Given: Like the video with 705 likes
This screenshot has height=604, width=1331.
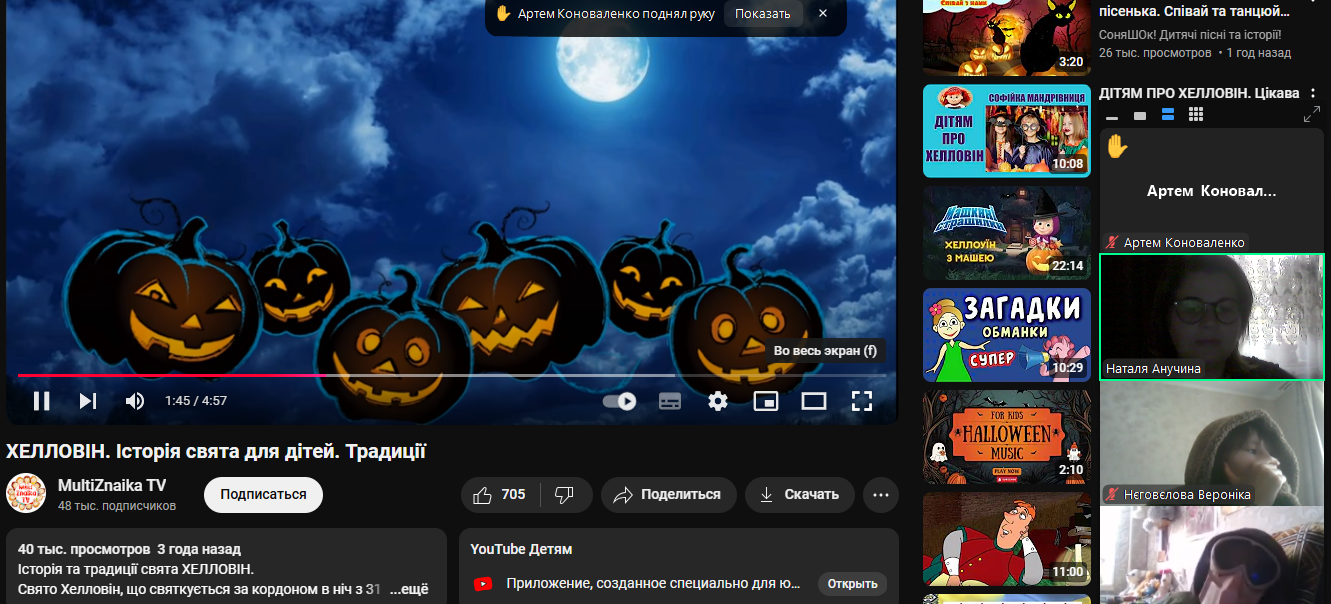Looking at the screenshot, I should (500, 495).
